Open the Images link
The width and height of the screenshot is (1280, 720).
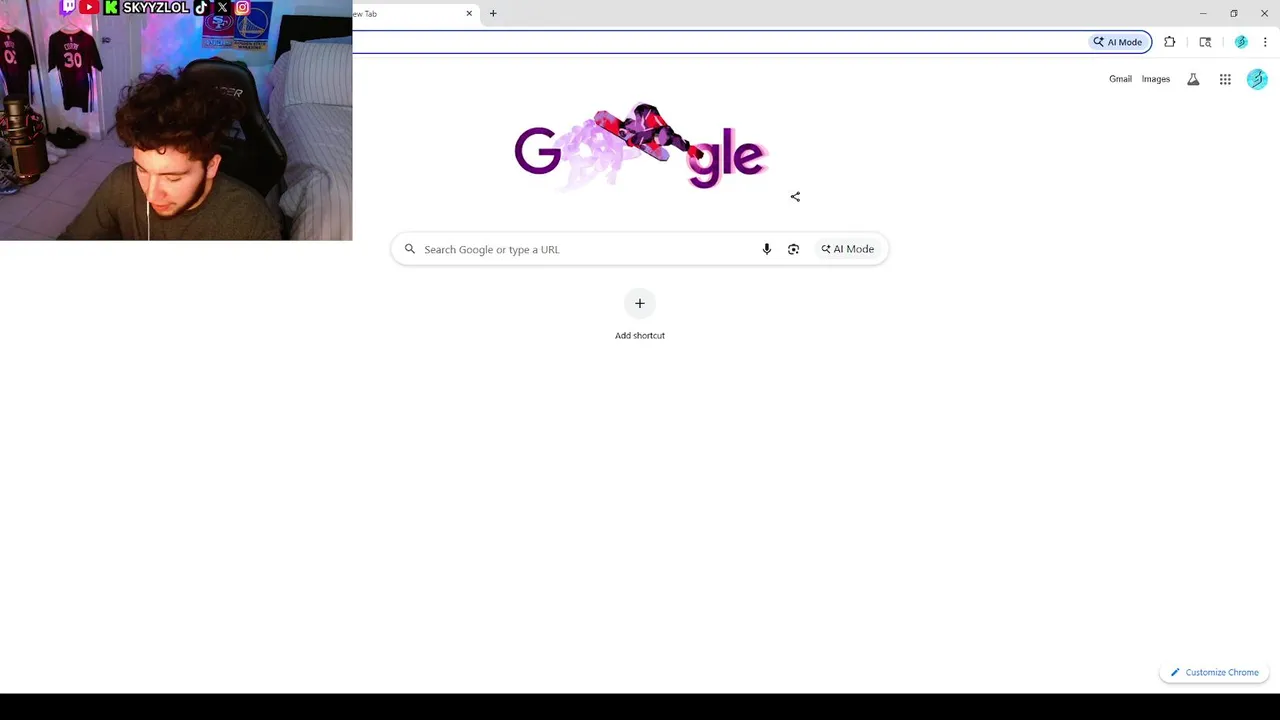tap(1155, 79)
